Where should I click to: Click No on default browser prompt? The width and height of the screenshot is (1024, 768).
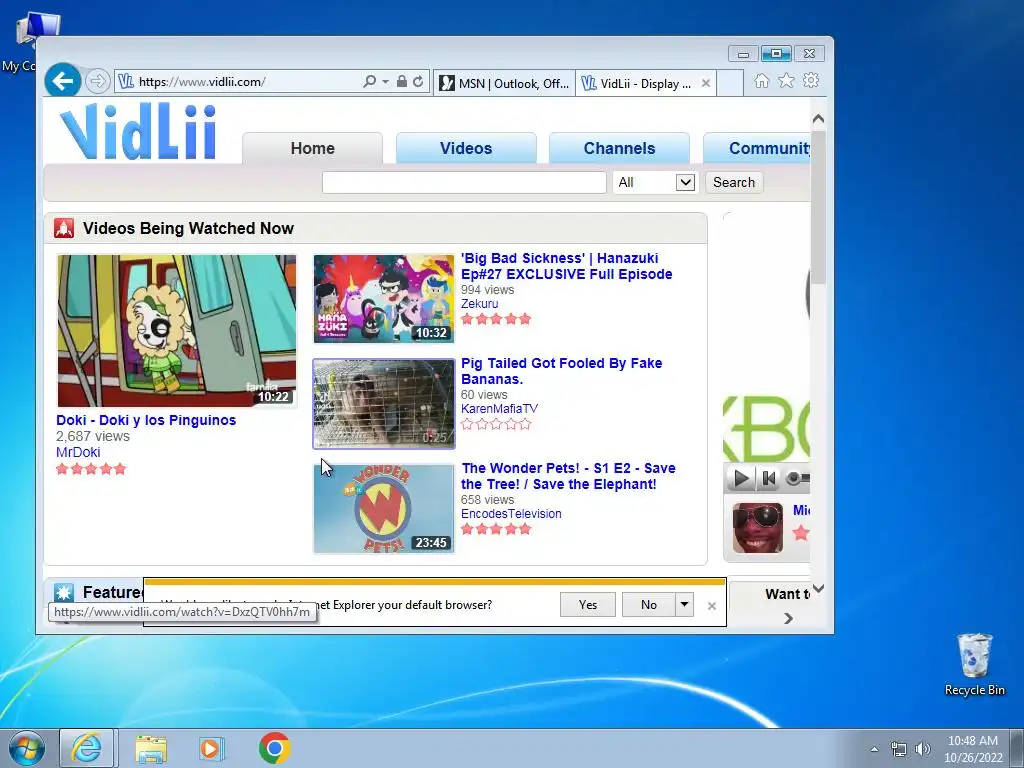point(648,605)
